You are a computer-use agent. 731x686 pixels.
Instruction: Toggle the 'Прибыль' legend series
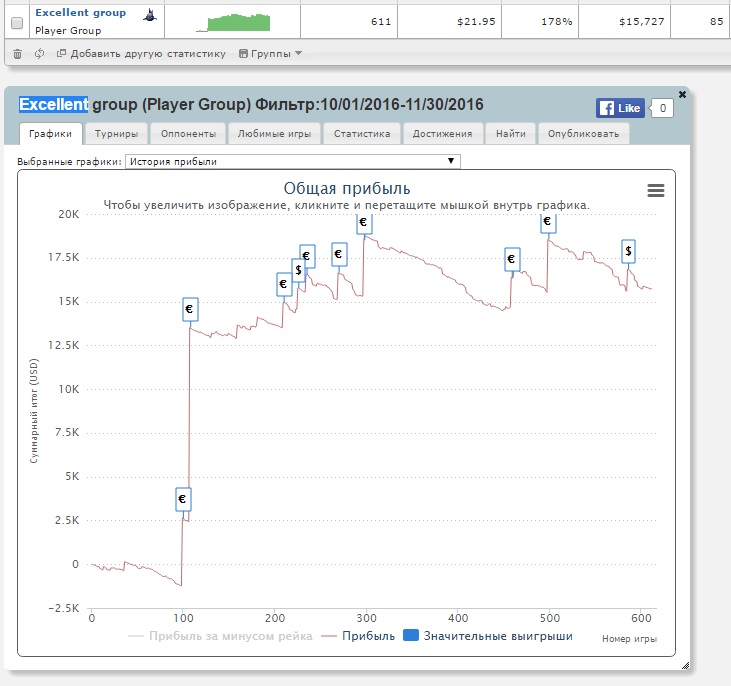click(359, 637)
